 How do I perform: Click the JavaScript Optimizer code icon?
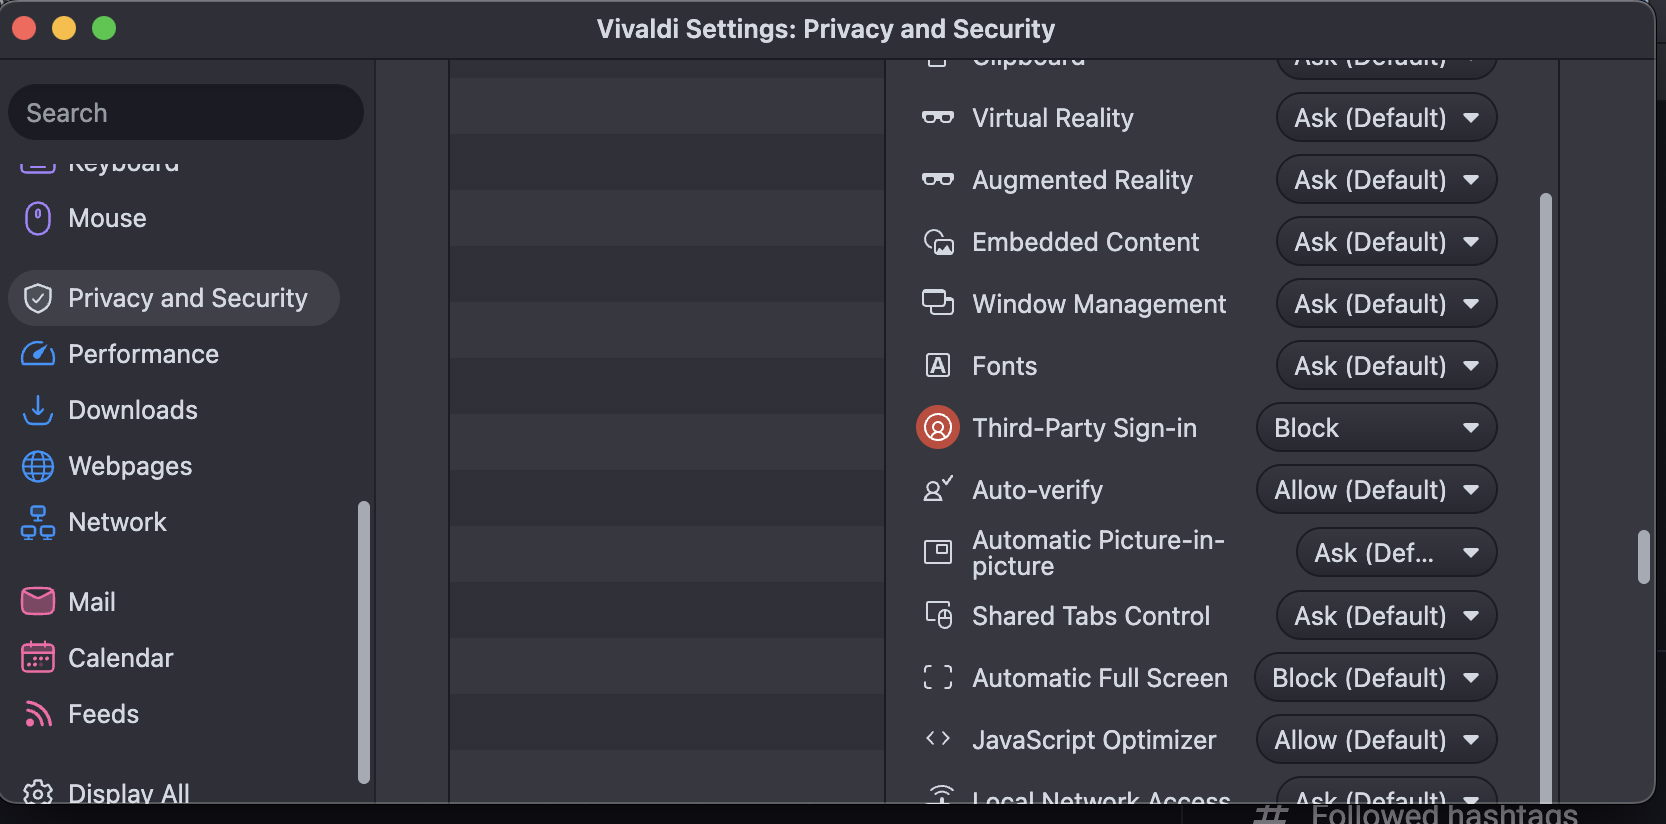(x=937, y=739)
